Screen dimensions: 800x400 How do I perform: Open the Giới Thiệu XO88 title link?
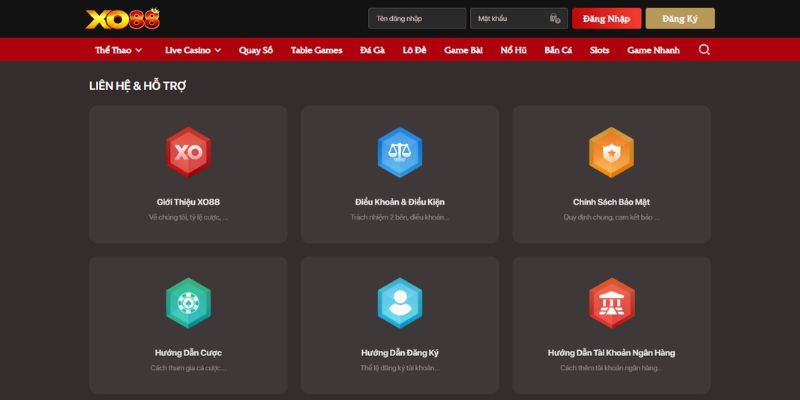tap(188, 202)
